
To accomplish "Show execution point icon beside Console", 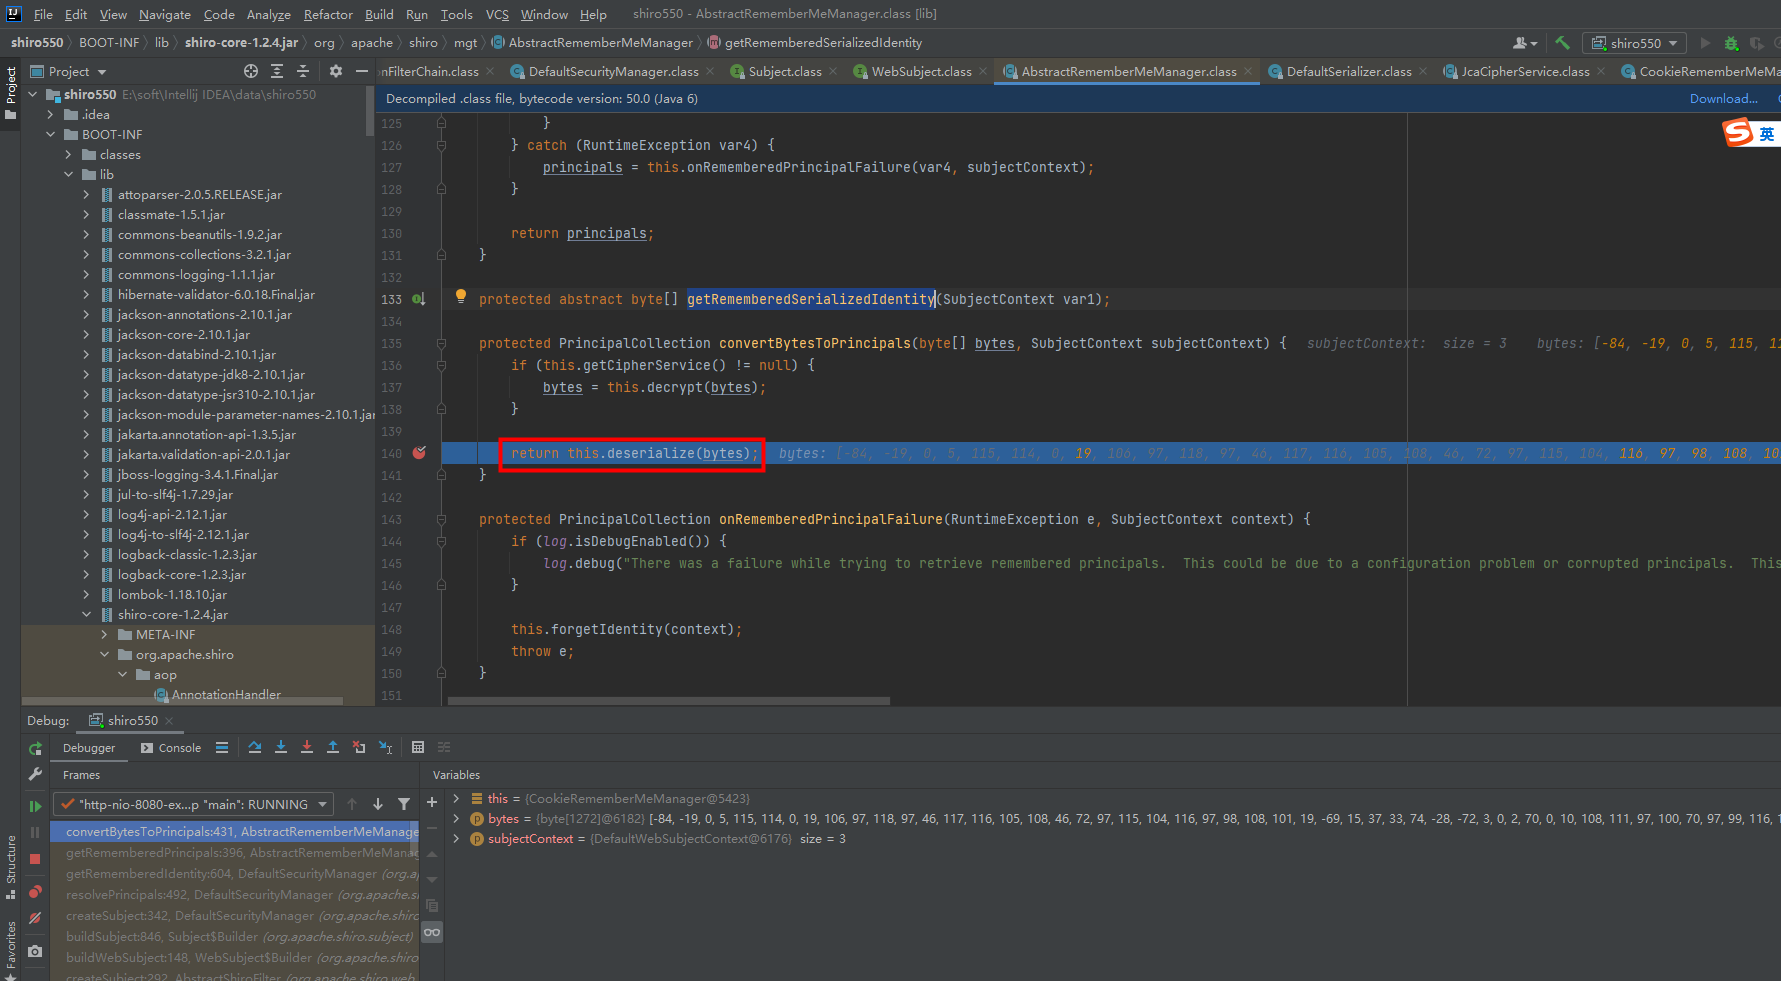I will coord(222,747).
